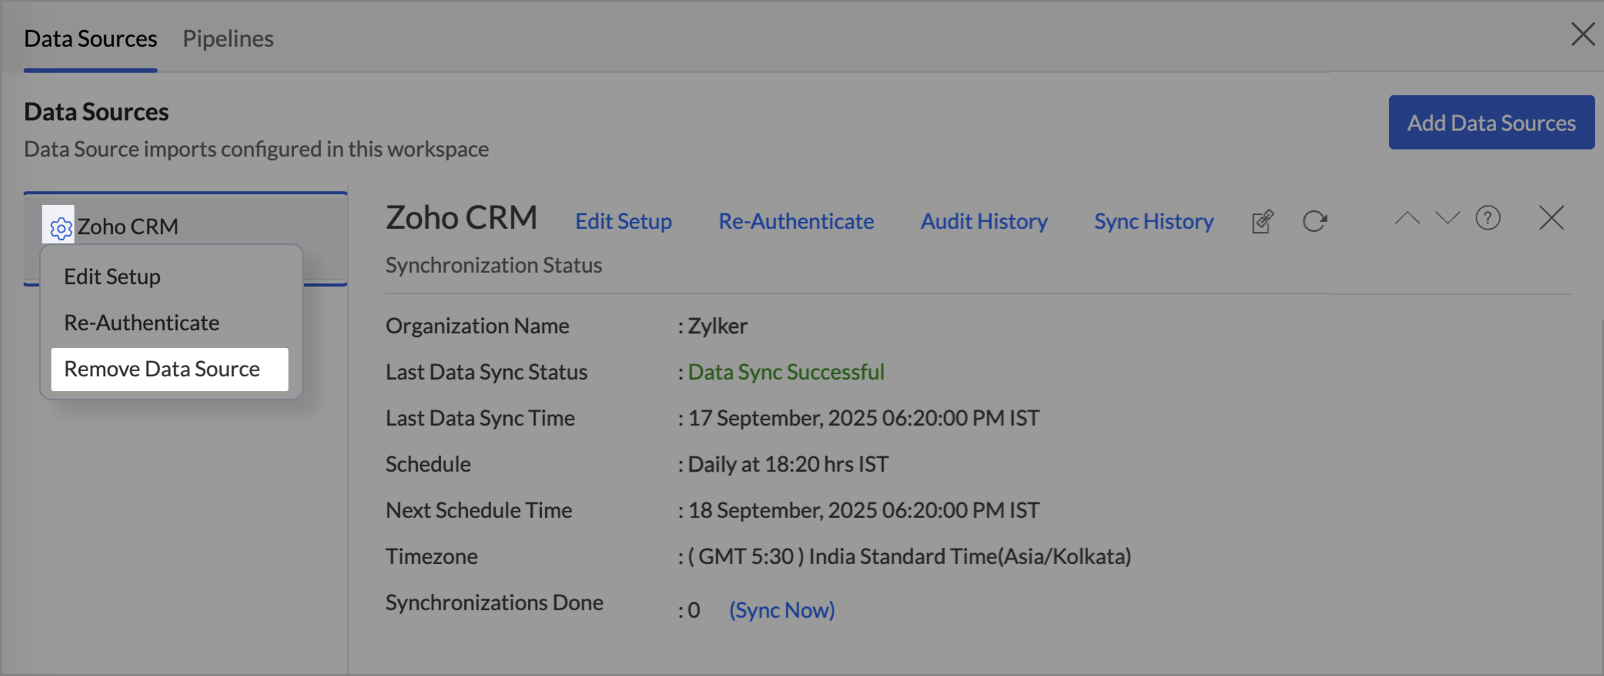Viewport: 1604px width, 676px height.
Task: Open the Audit History link
Action: click(984, 221)
